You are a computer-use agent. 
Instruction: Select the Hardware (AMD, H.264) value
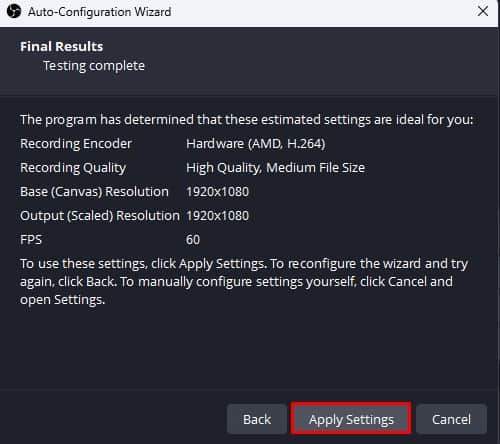tap(256, 144)
